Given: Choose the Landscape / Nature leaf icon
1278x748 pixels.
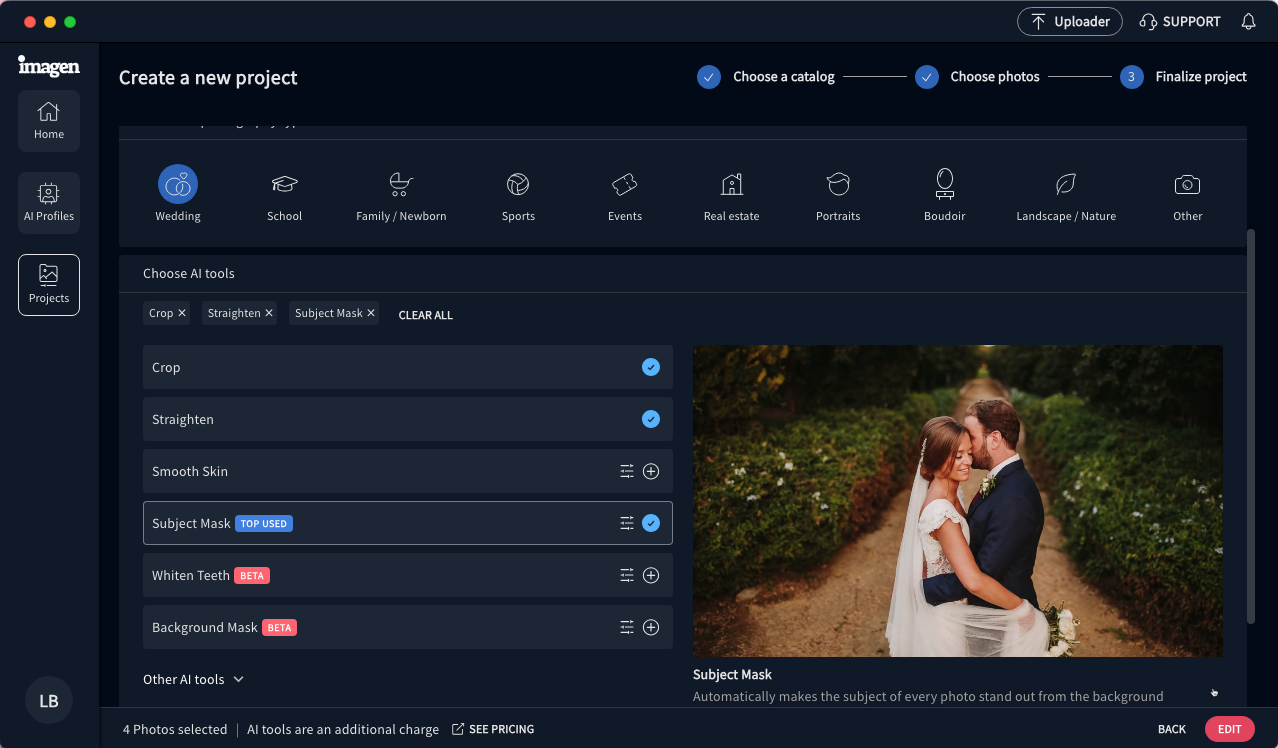Looking at the screenshot, I should click(x=1066, y=185).
